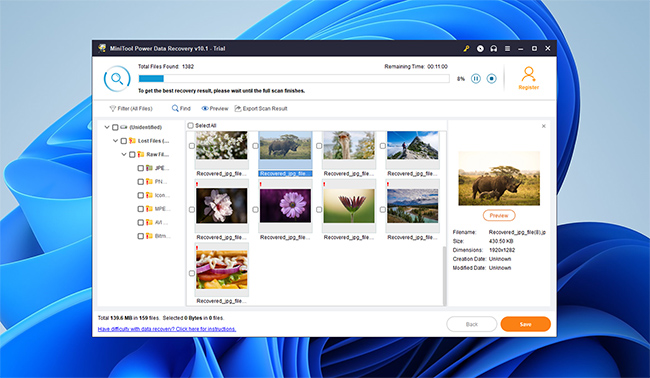650x378 pixels.
Task: Click filename 'Recovered_jpg_file(8).jp'
Action: coord(517,233)
